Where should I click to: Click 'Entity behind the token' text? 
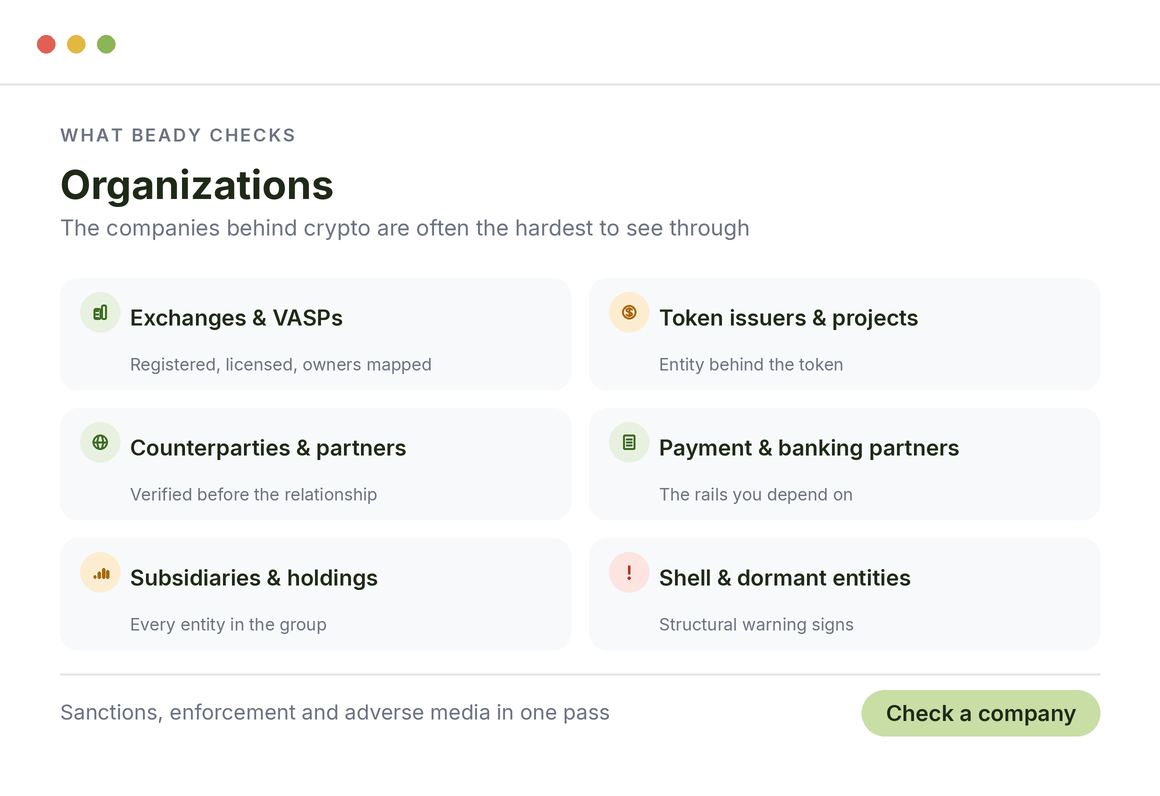pyautogui.click(x=751, y=365)
